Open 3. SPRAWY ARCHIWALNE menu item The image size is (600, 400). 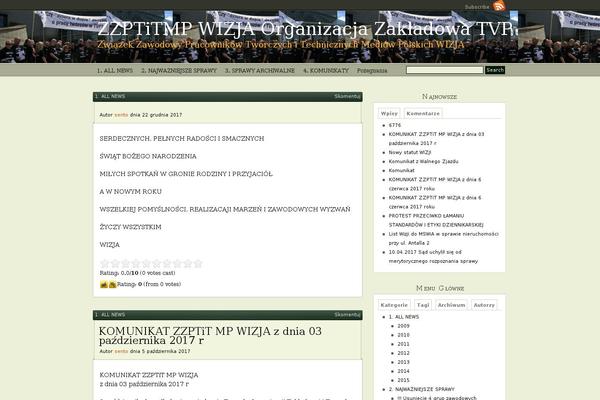(x=260, y=70)
